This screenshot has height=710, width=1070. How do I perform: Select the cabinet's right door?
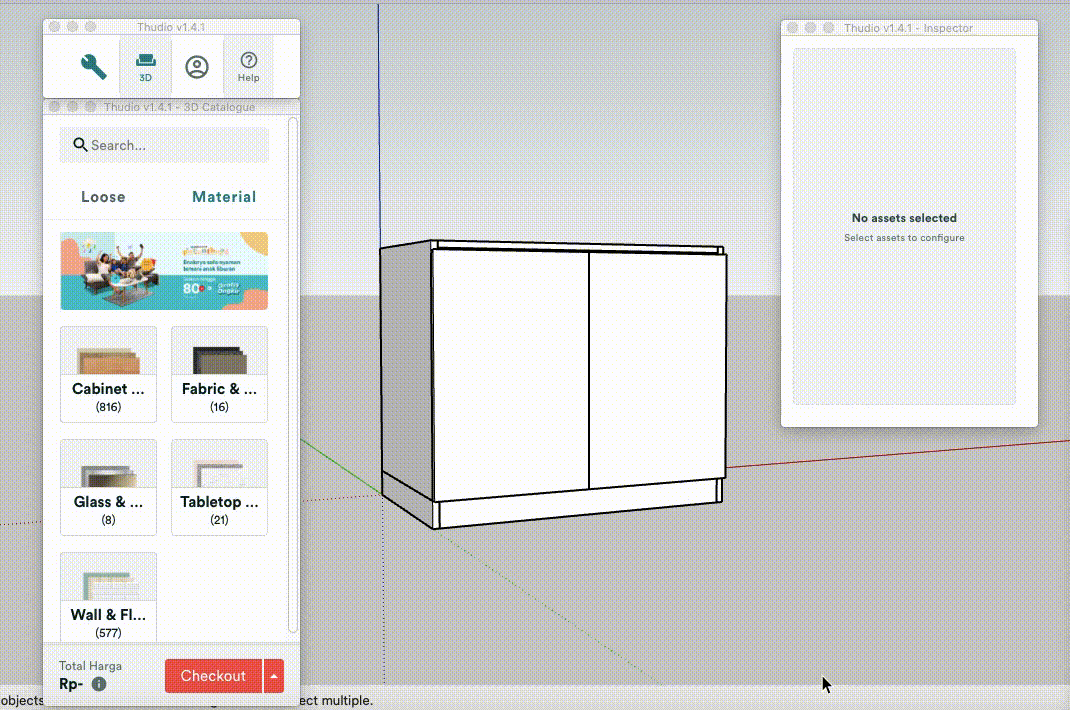tap(658, 369)
